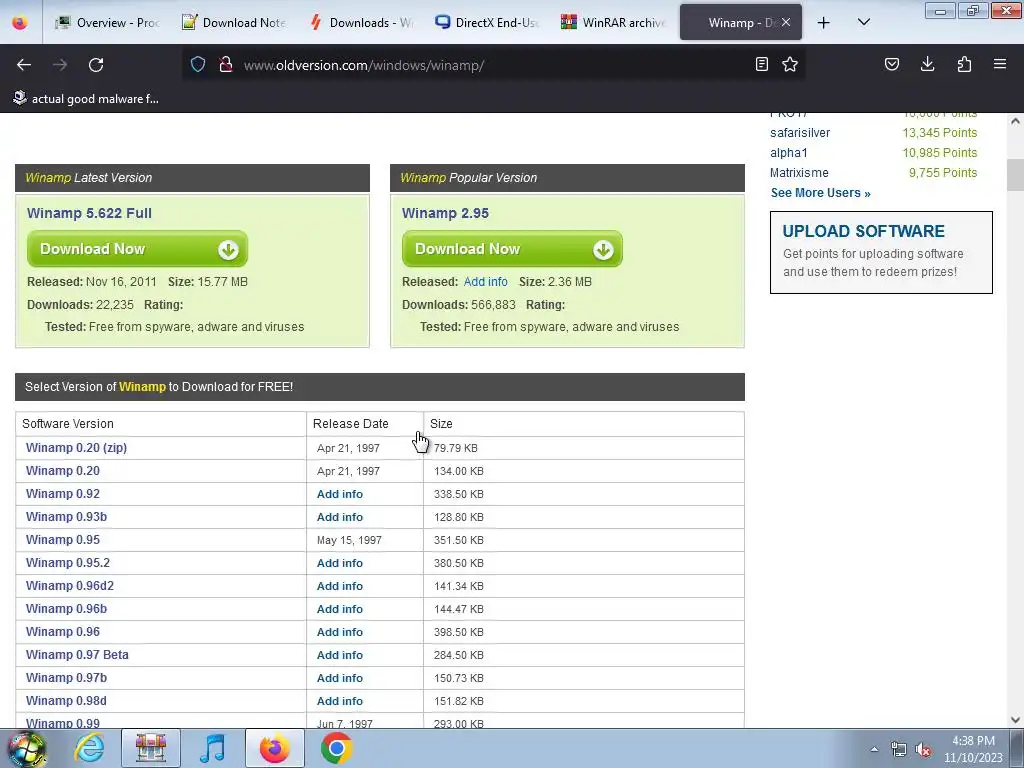Switch to the DirectX End-User tab

(487, 23)
